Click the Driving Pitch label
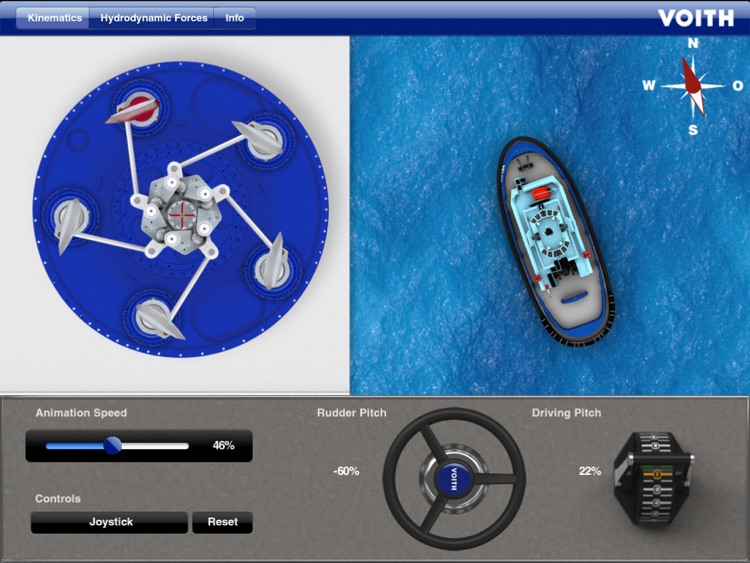Screen dimensions: 750x563 point(566,413)
